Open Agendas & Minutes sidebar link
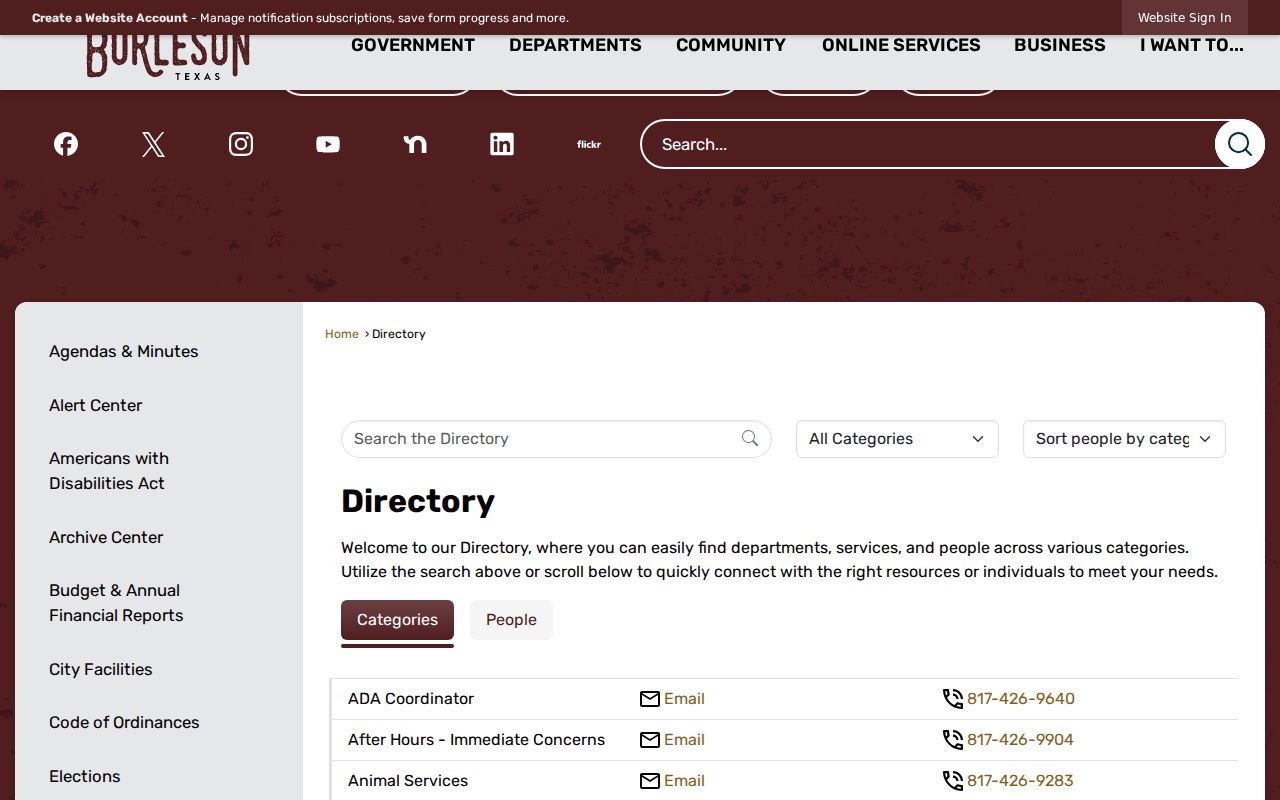This screenshot has width=1280, height=800. [x=124, y=352]
